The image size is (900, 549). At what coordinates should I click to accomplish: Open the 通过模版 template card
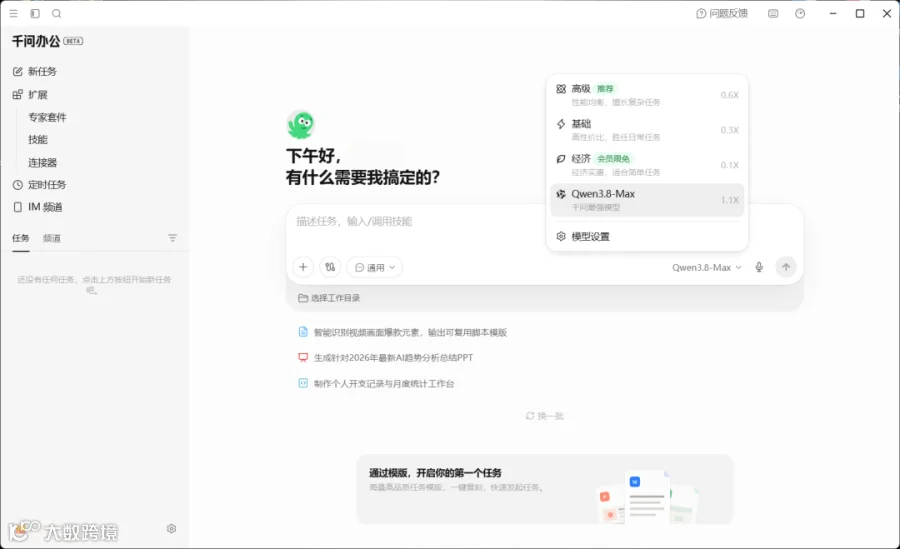[545, 489]
